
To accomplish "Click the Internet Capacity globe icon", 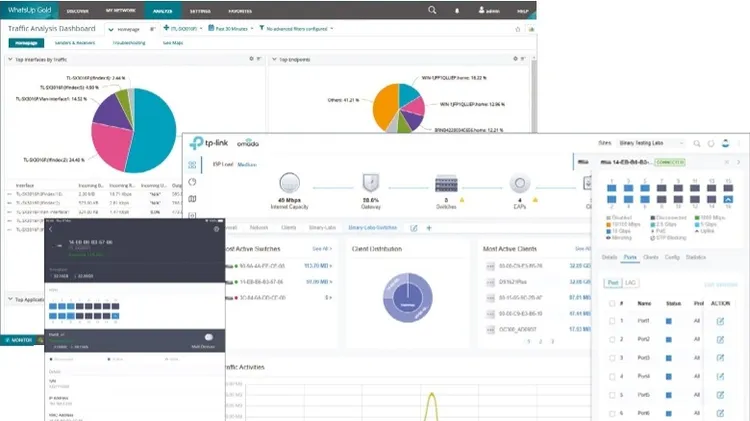I will pos(289,183).
